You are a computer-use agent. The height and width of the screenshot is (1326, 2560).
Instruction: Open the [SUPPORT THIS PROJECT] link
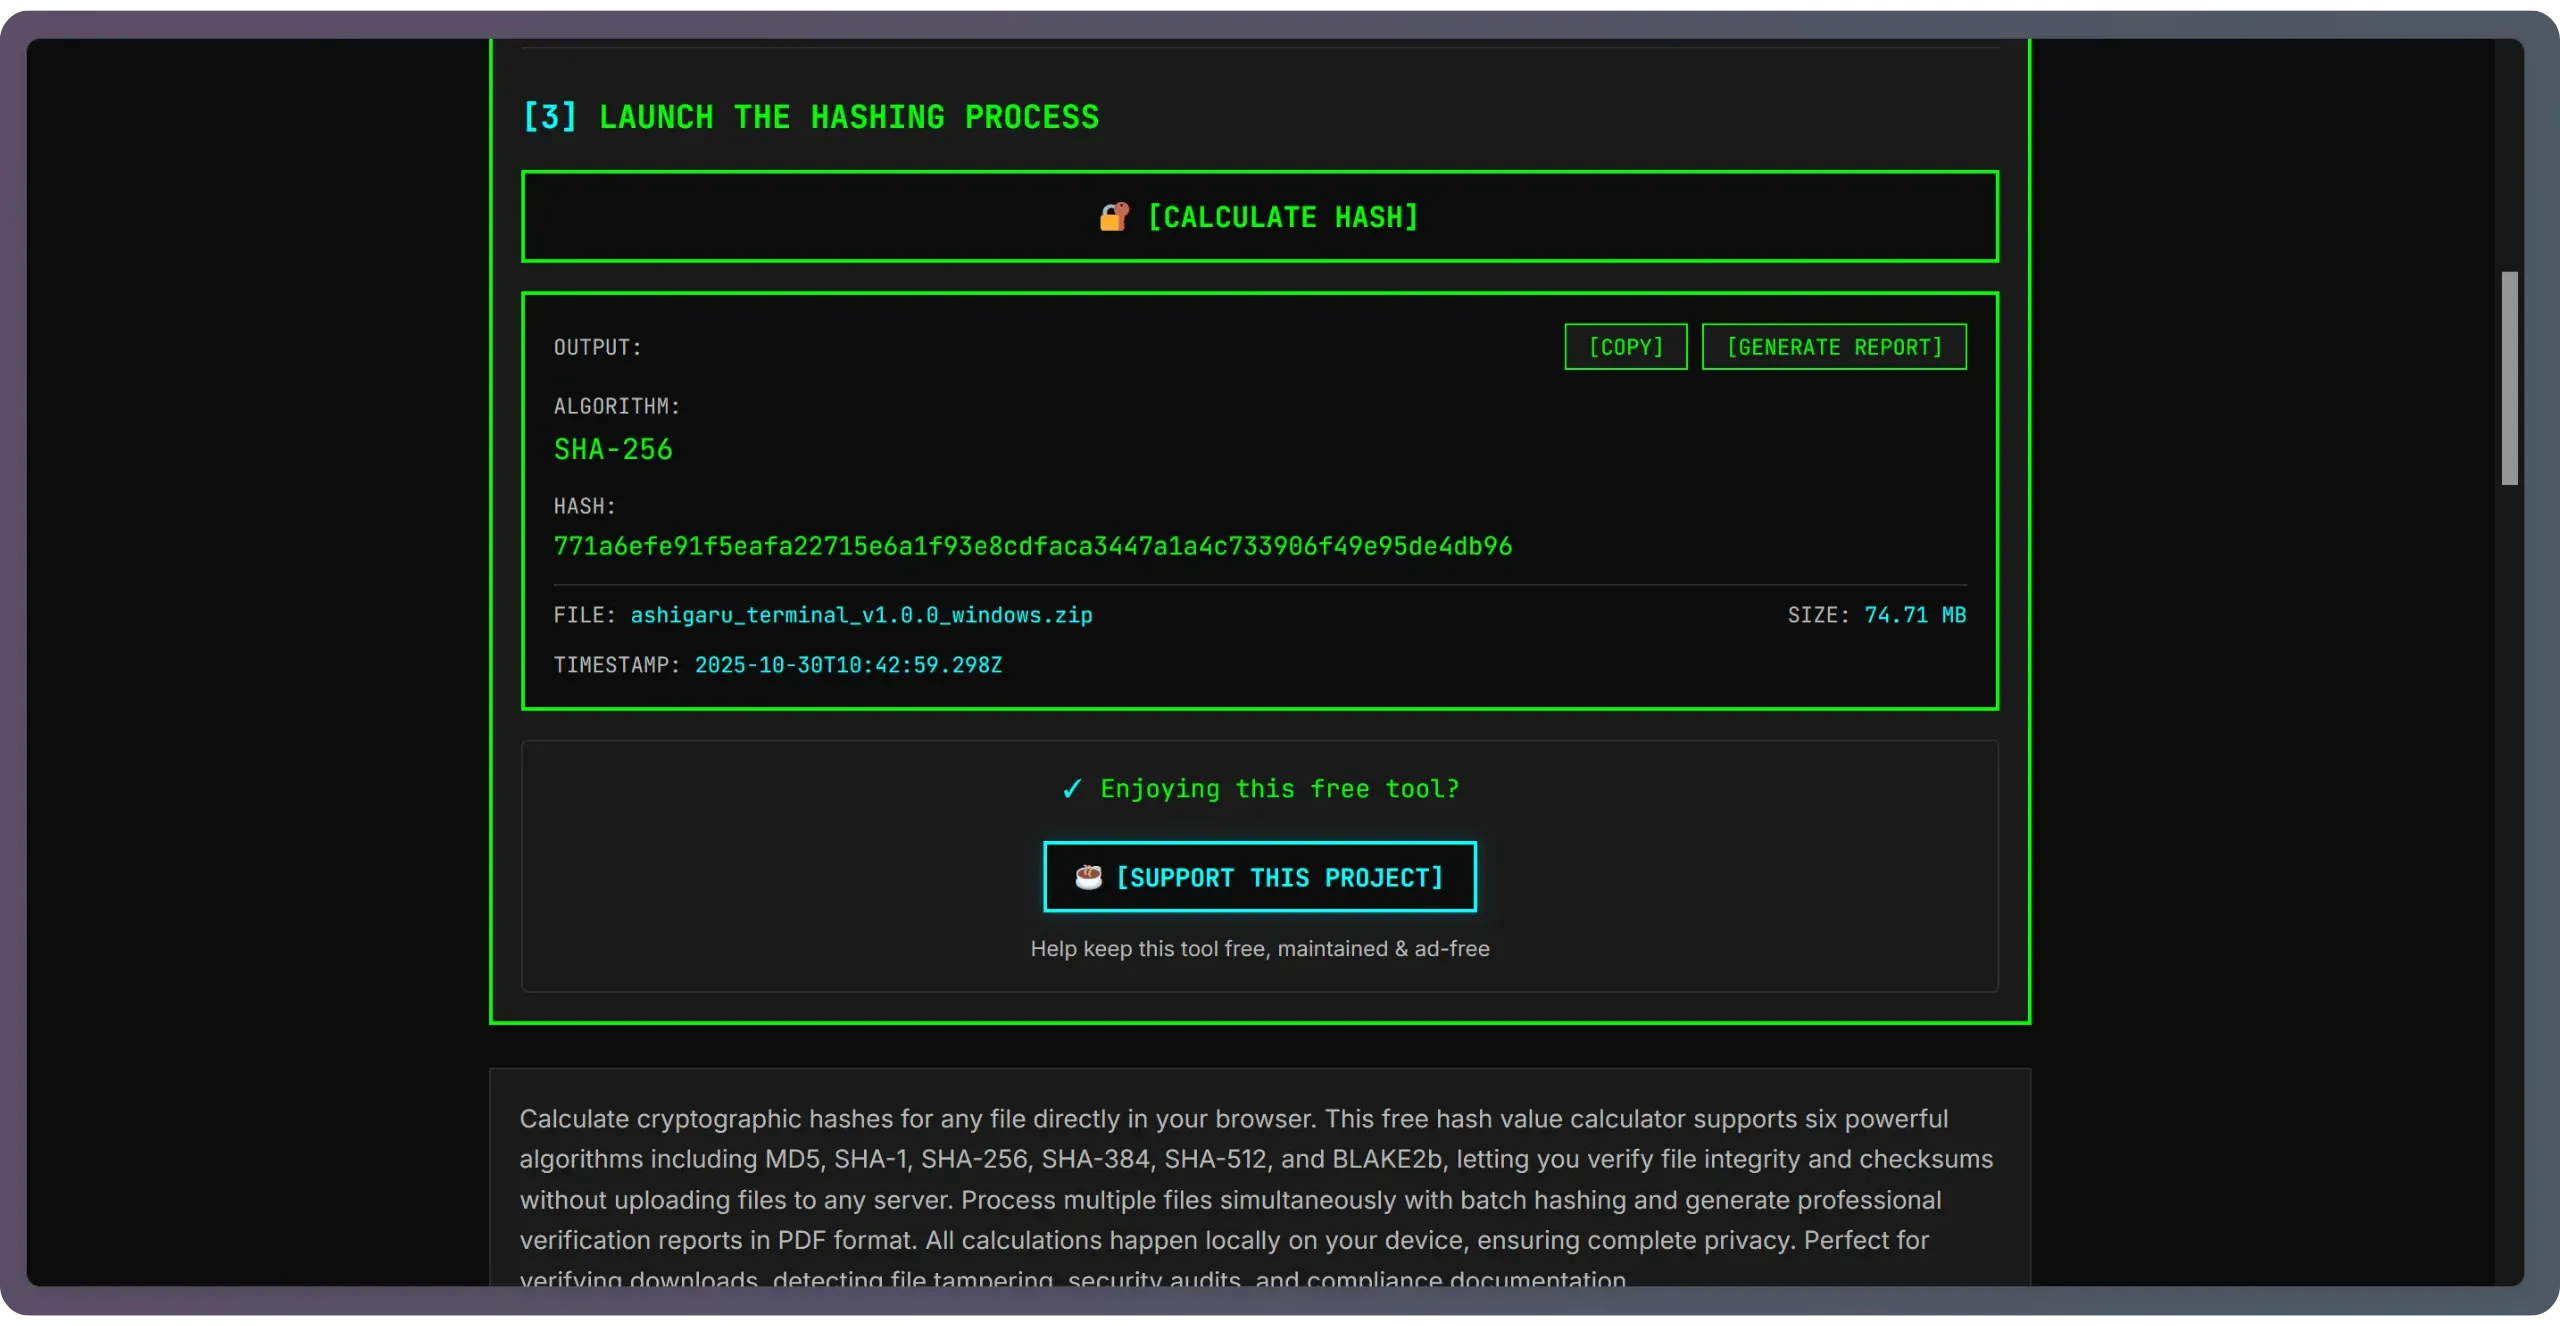pos(1259,877)
